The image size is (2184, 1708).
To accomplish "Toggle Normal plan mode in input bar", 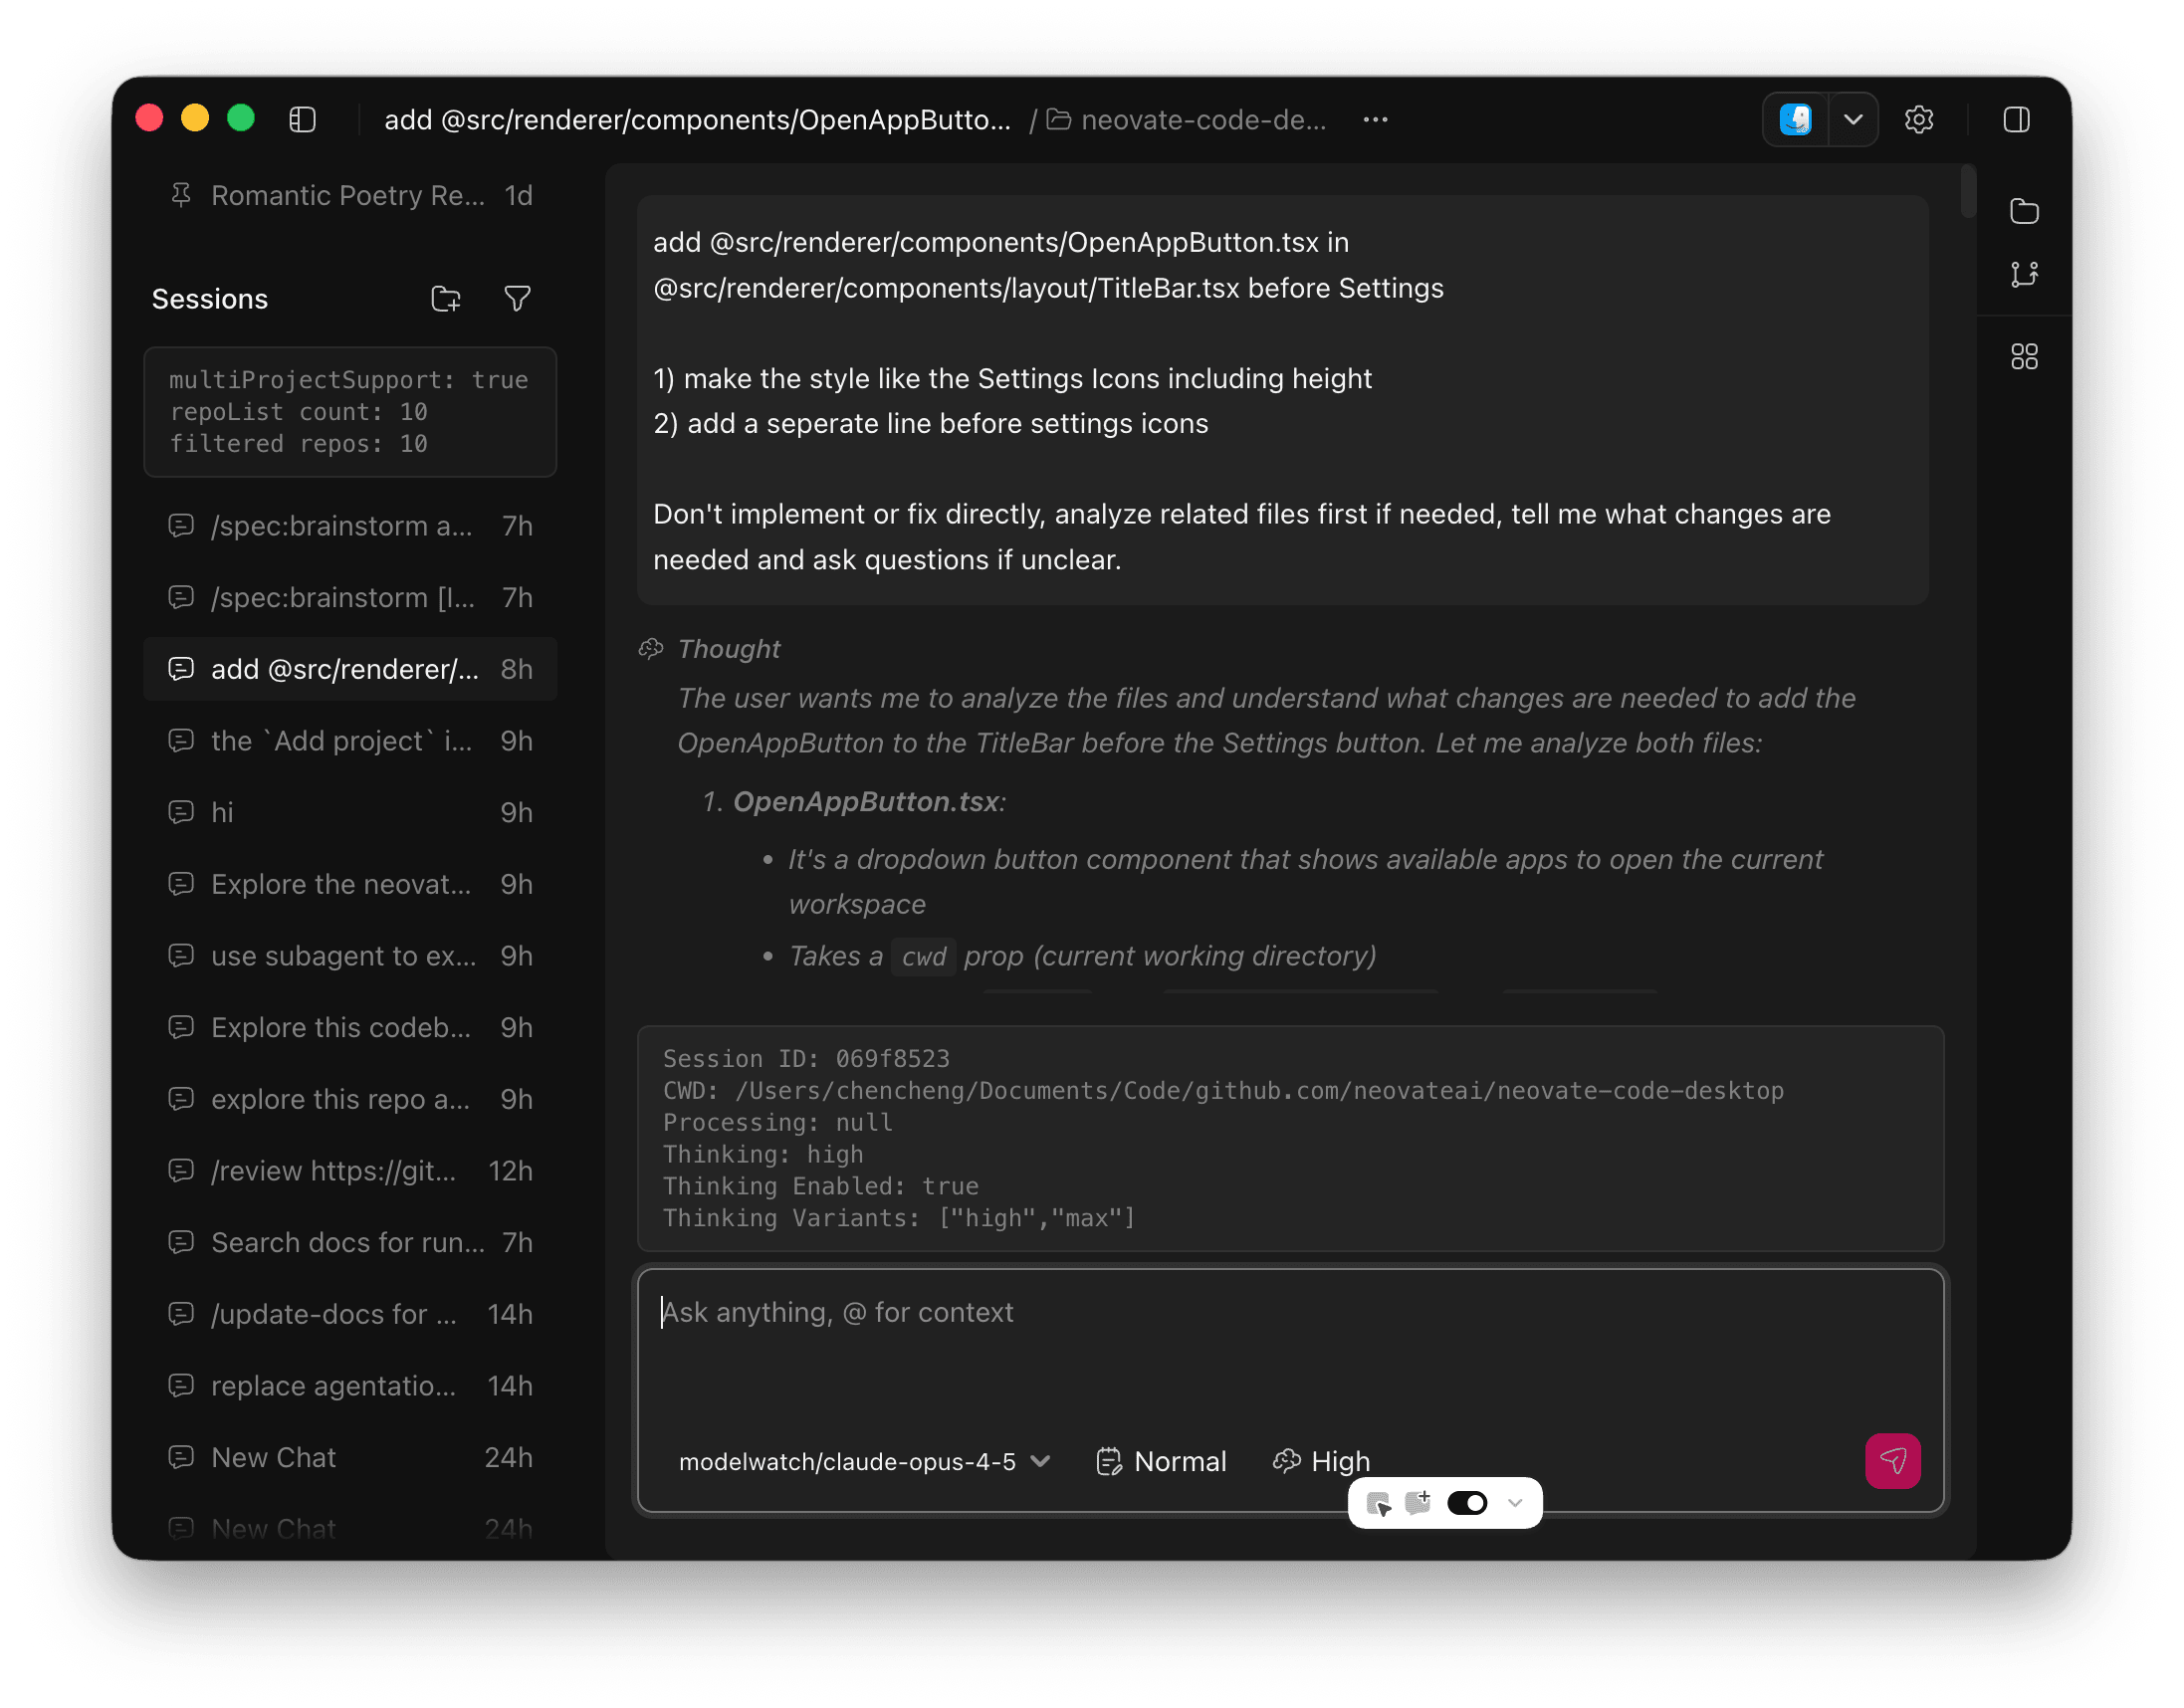I will pos(1161,1461).
